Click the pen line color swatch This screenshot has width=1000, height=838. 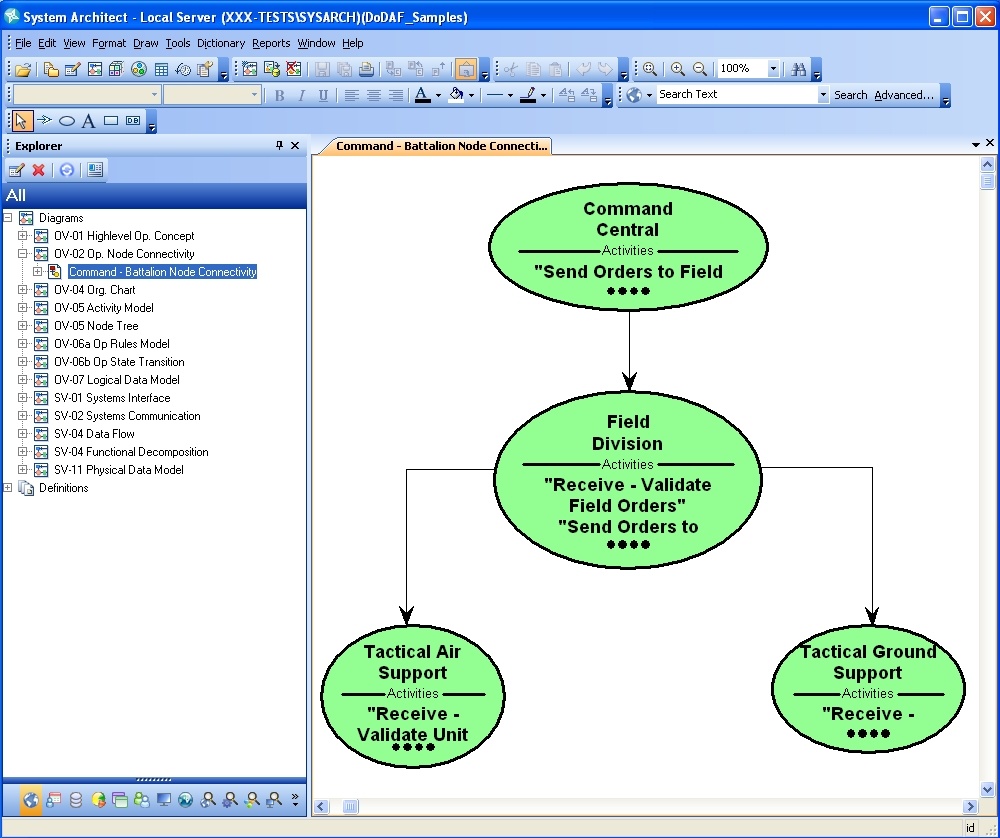528,96
